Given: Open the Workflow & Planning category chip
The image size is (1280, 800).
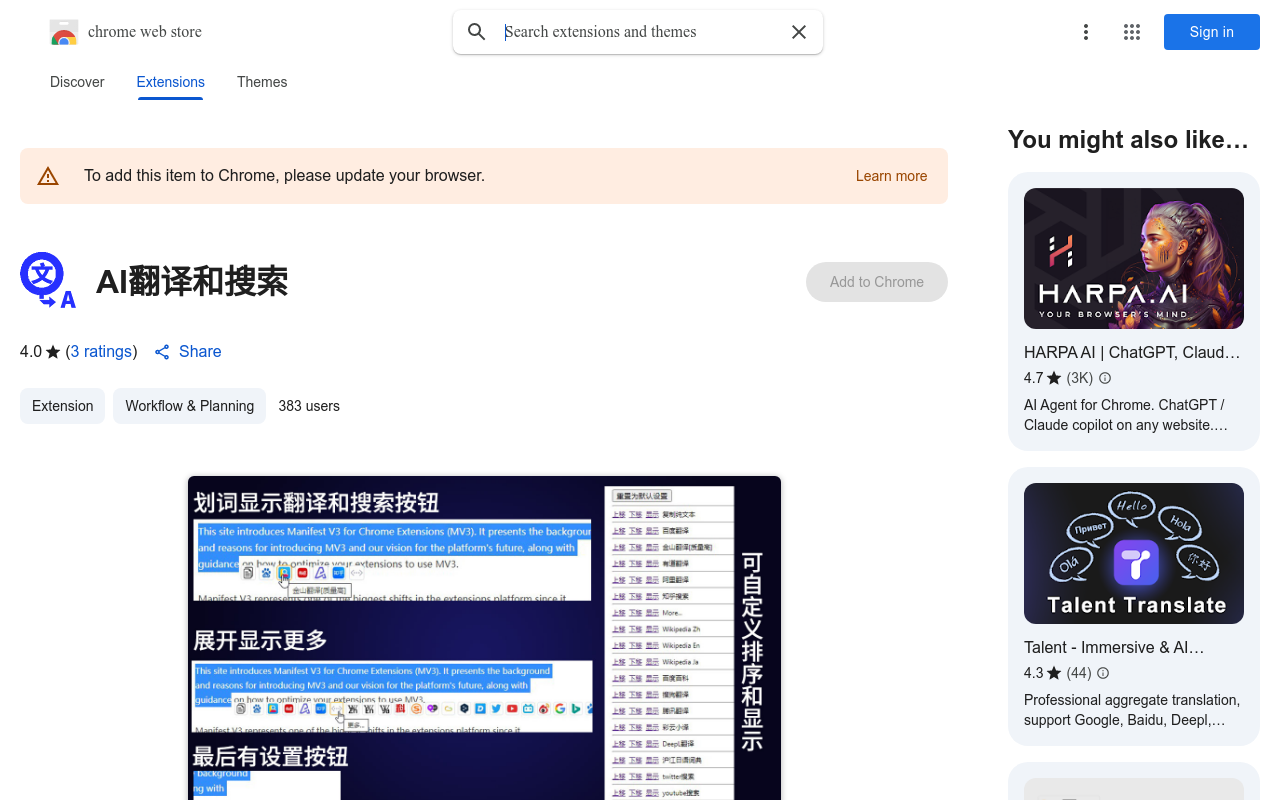Looking at the screenshot, I should click(189, 406).
